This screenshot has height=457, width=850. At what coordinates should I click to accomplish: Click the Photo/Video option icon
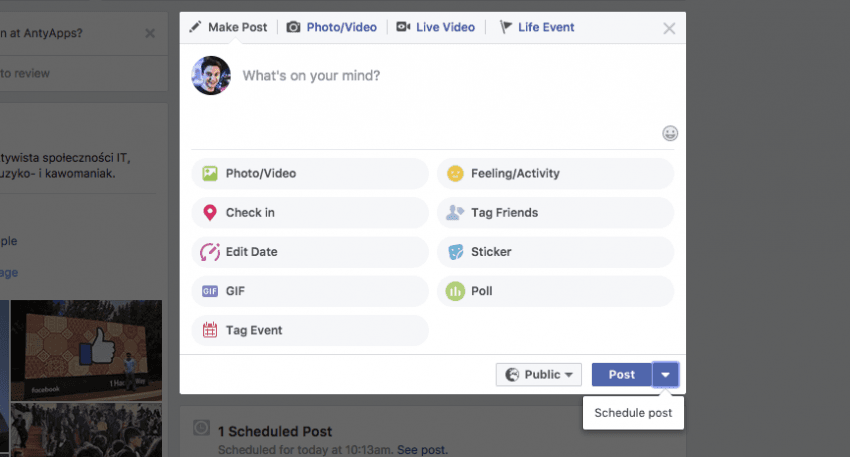[210, 173]
